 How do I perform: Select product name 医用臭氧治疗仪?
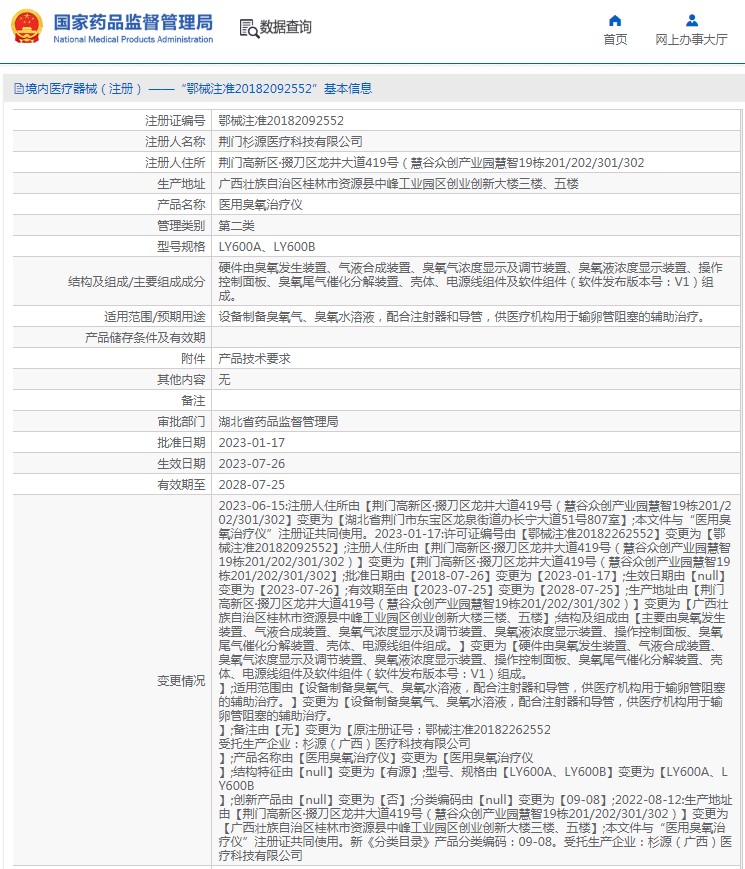coord(261,205)
